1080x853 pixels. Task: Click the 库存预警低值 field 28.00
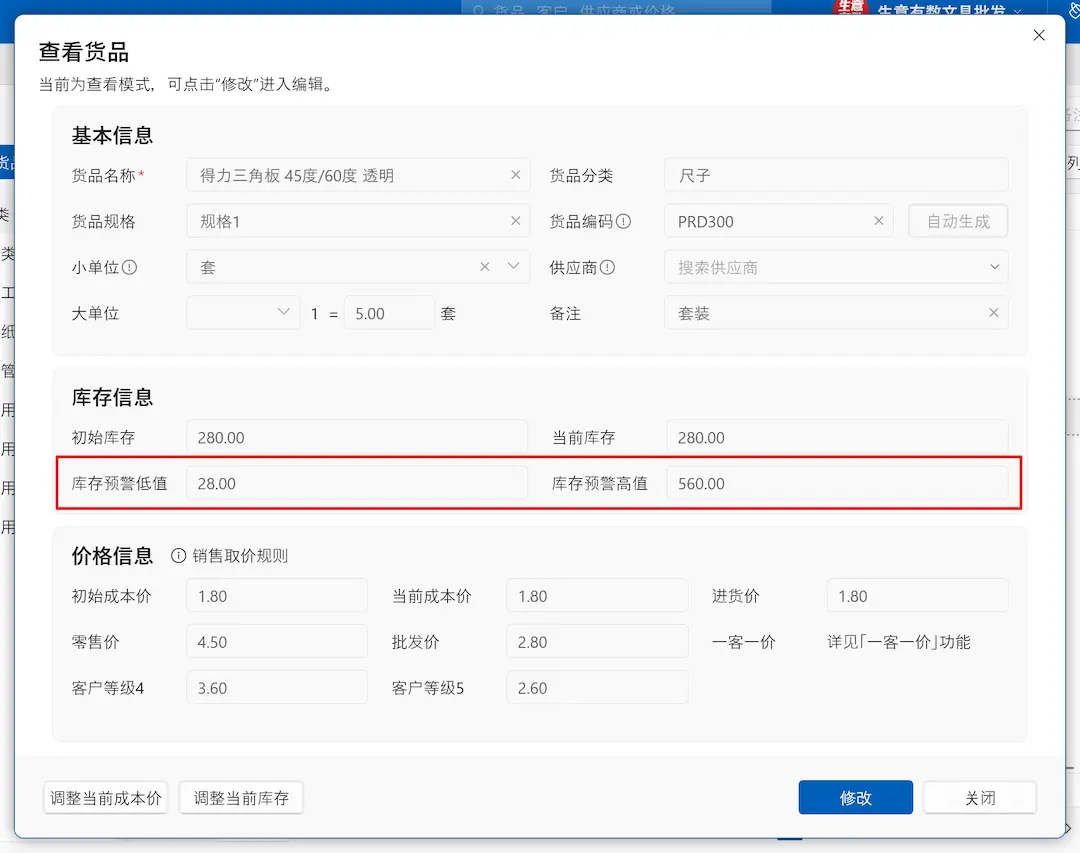point(357,484)
